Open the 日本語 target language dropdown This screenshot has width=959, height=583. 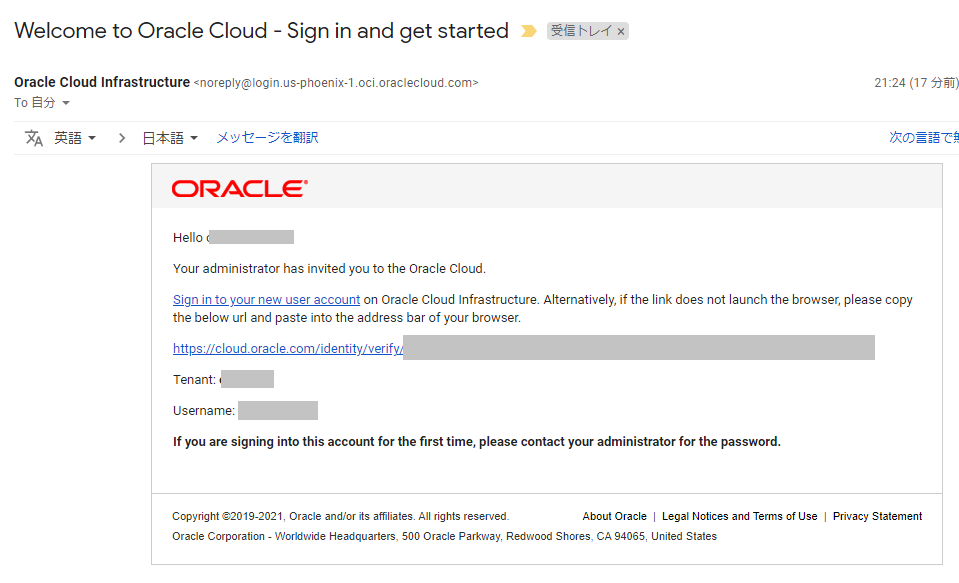(170, 138)
